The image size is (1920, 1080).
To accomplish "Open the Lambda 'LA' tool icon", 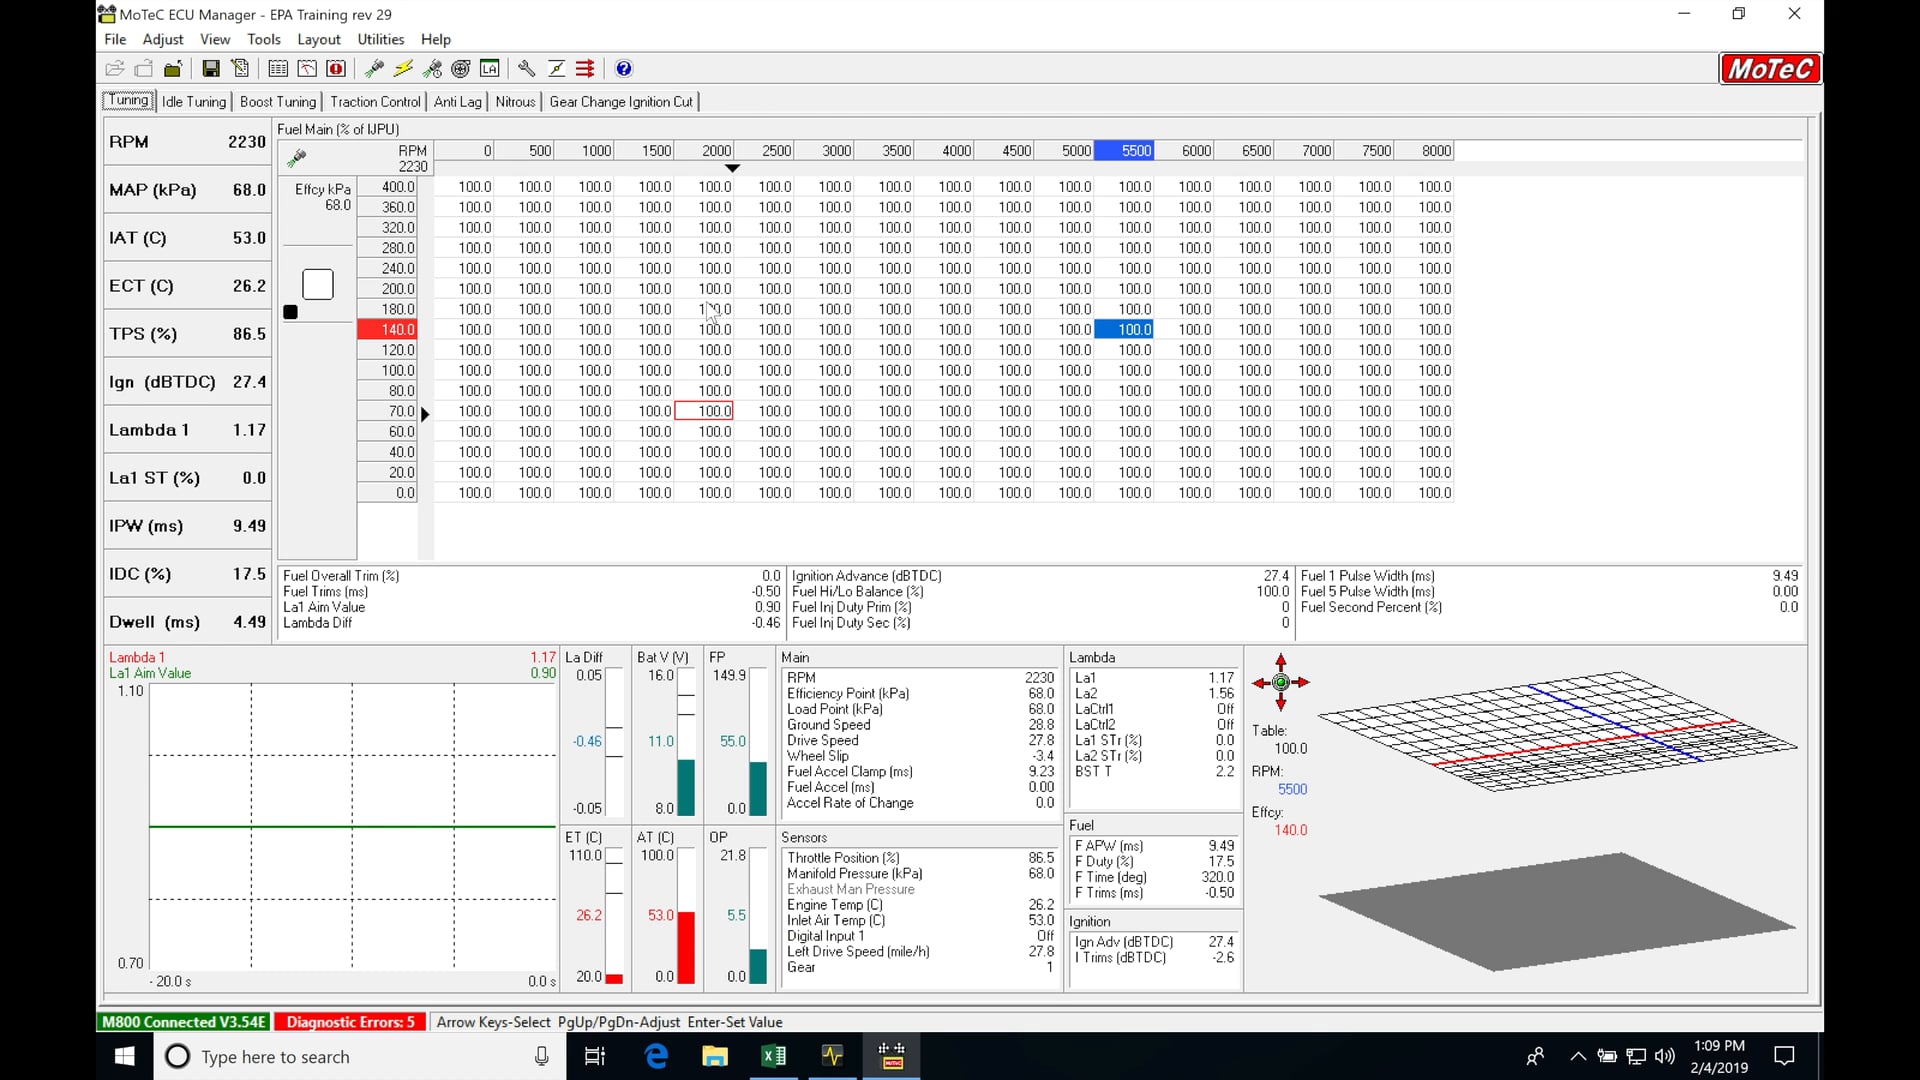I will pyautogui.click(x=490, y=68).
